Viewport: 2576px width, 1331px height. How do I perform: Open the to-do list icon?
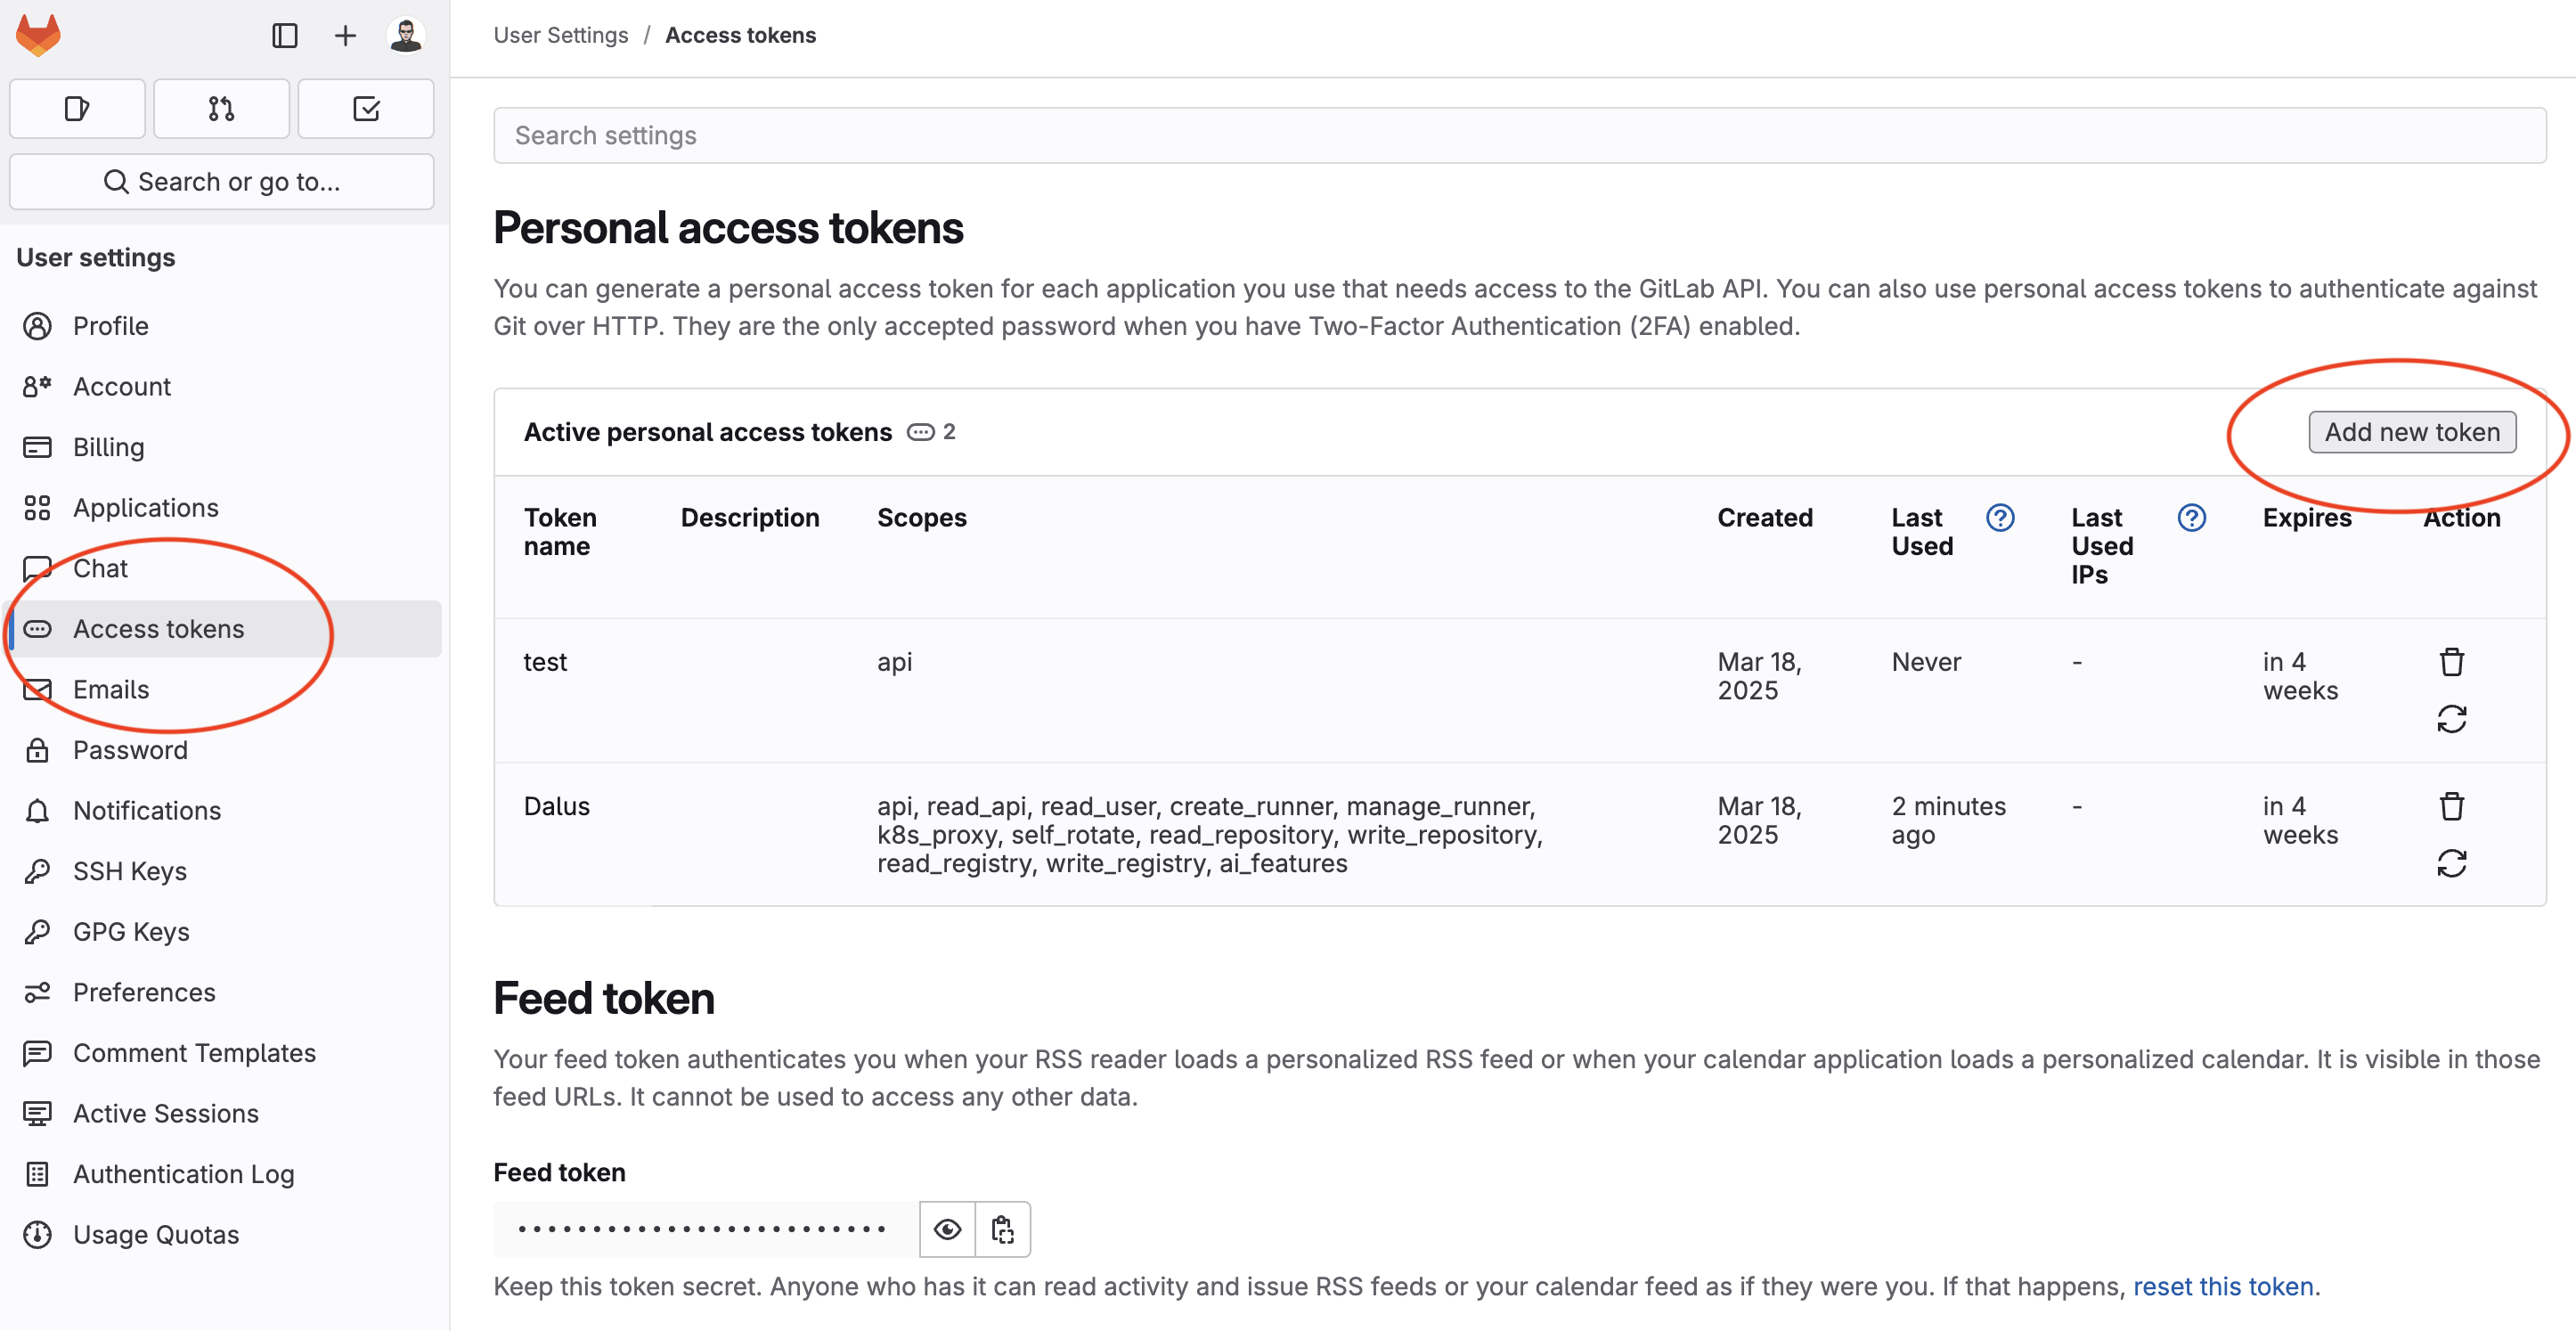(x=366, y=109)
